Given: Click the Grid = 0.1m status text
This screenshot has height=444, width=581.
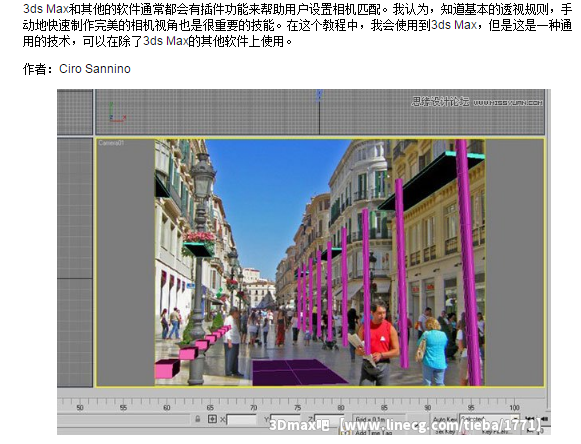Looking at the screenshot, I should [x=369, y=419].
